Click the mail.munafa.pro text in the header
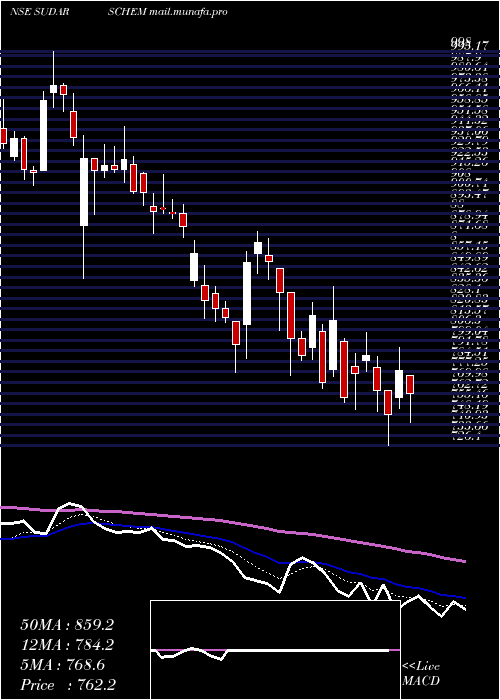Image resolution: width=500 pixels, height=700 pixels. [188, 12]
